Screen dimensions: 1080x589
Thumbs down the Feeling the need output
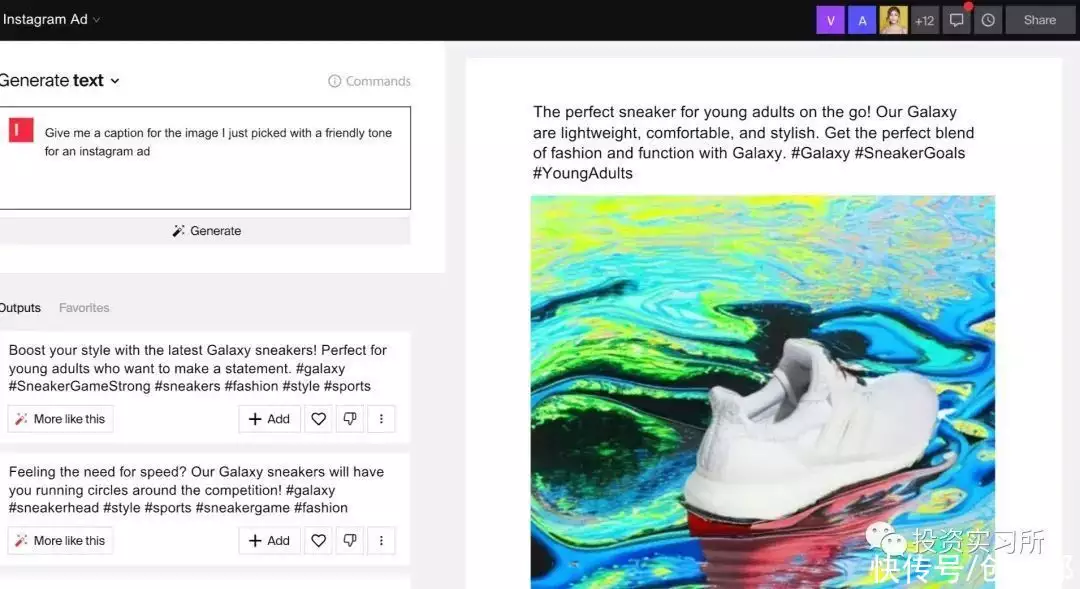(x=350, y=541)
